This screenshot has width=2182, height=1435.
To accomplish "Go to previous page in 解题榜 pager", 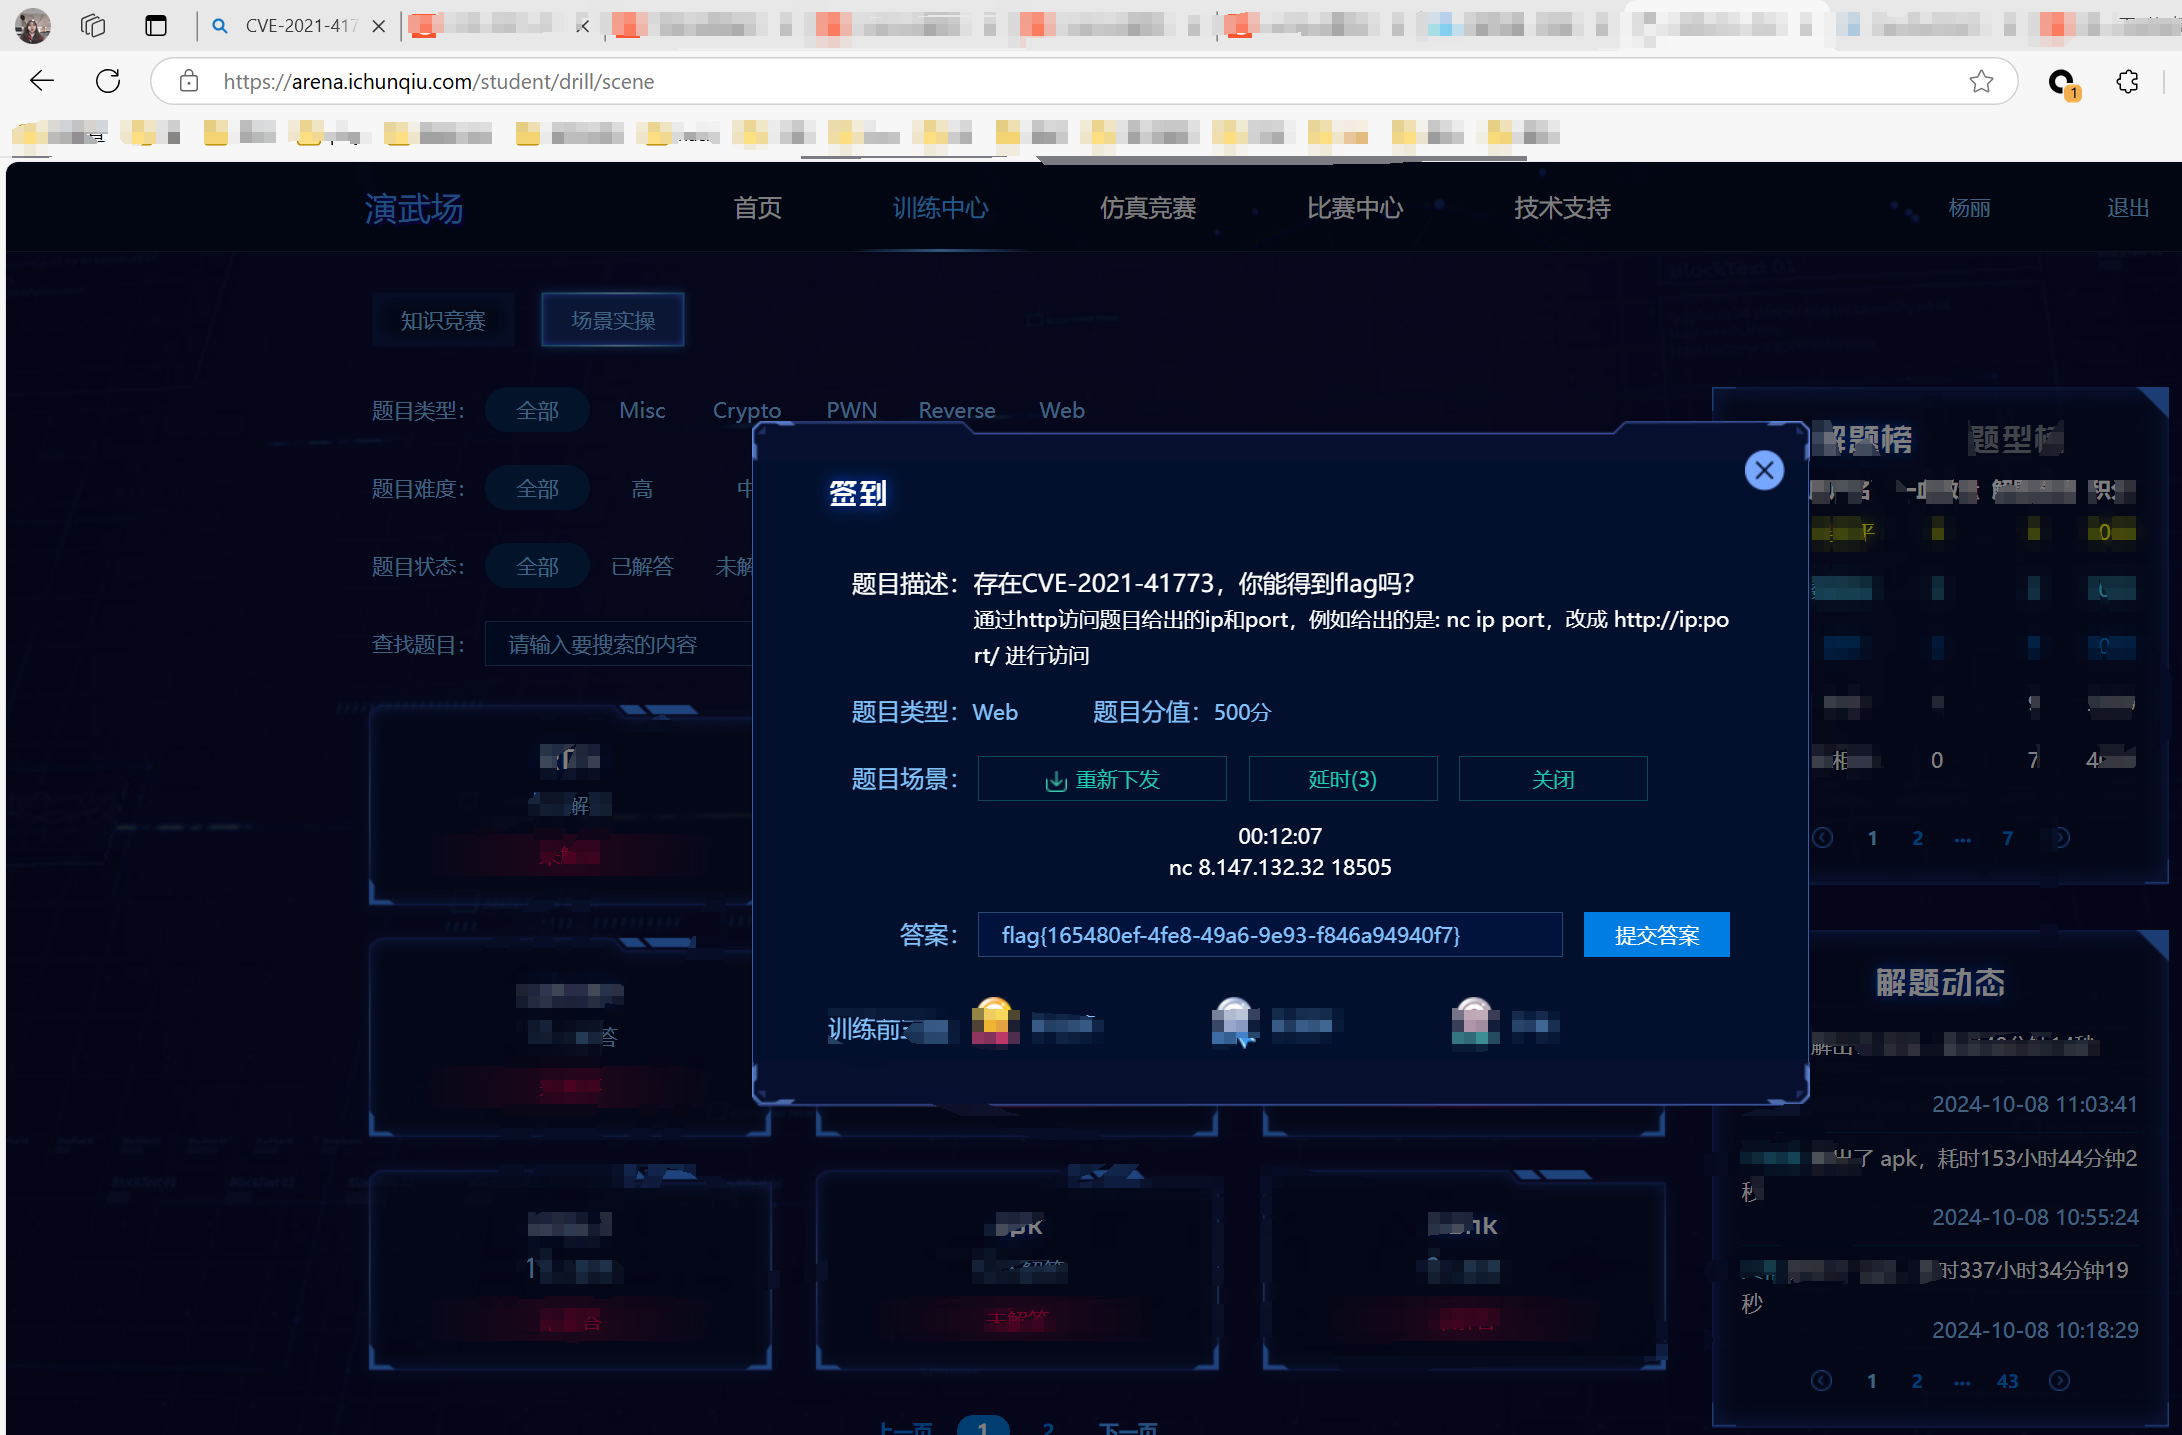I will pos(1823,838).
